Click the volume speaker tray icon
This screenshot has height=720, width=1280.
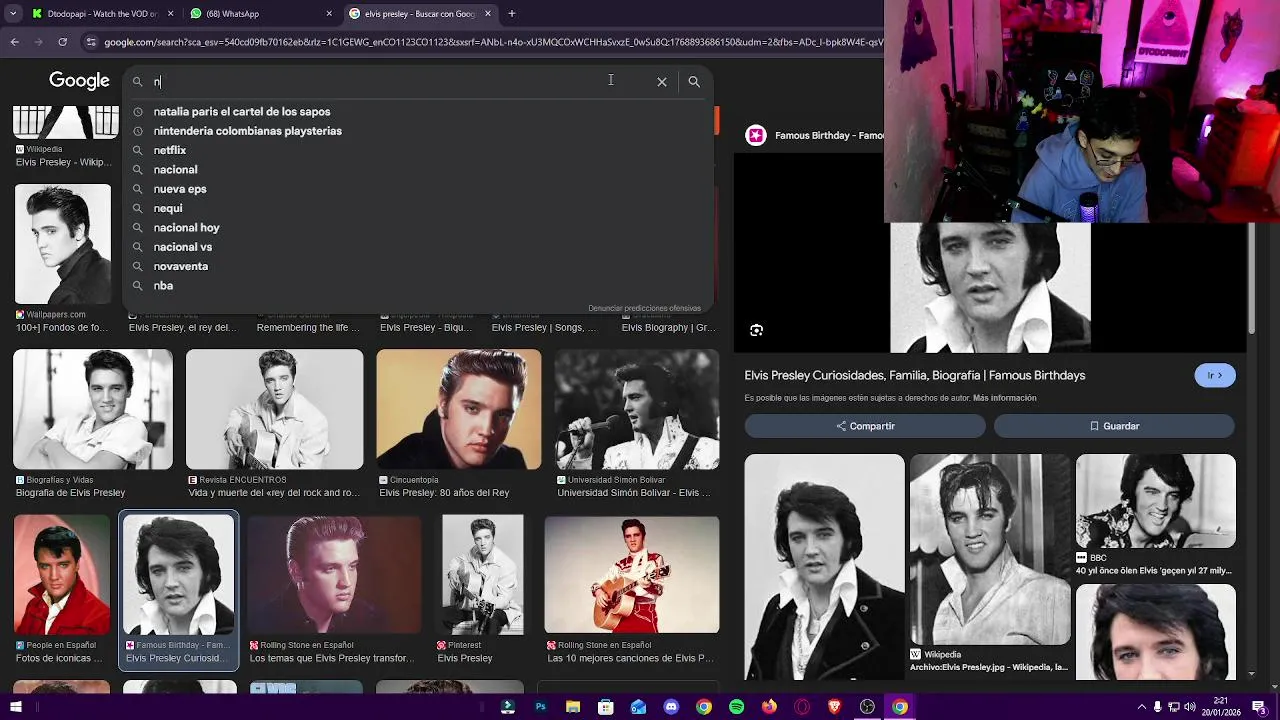[1190, 707]
